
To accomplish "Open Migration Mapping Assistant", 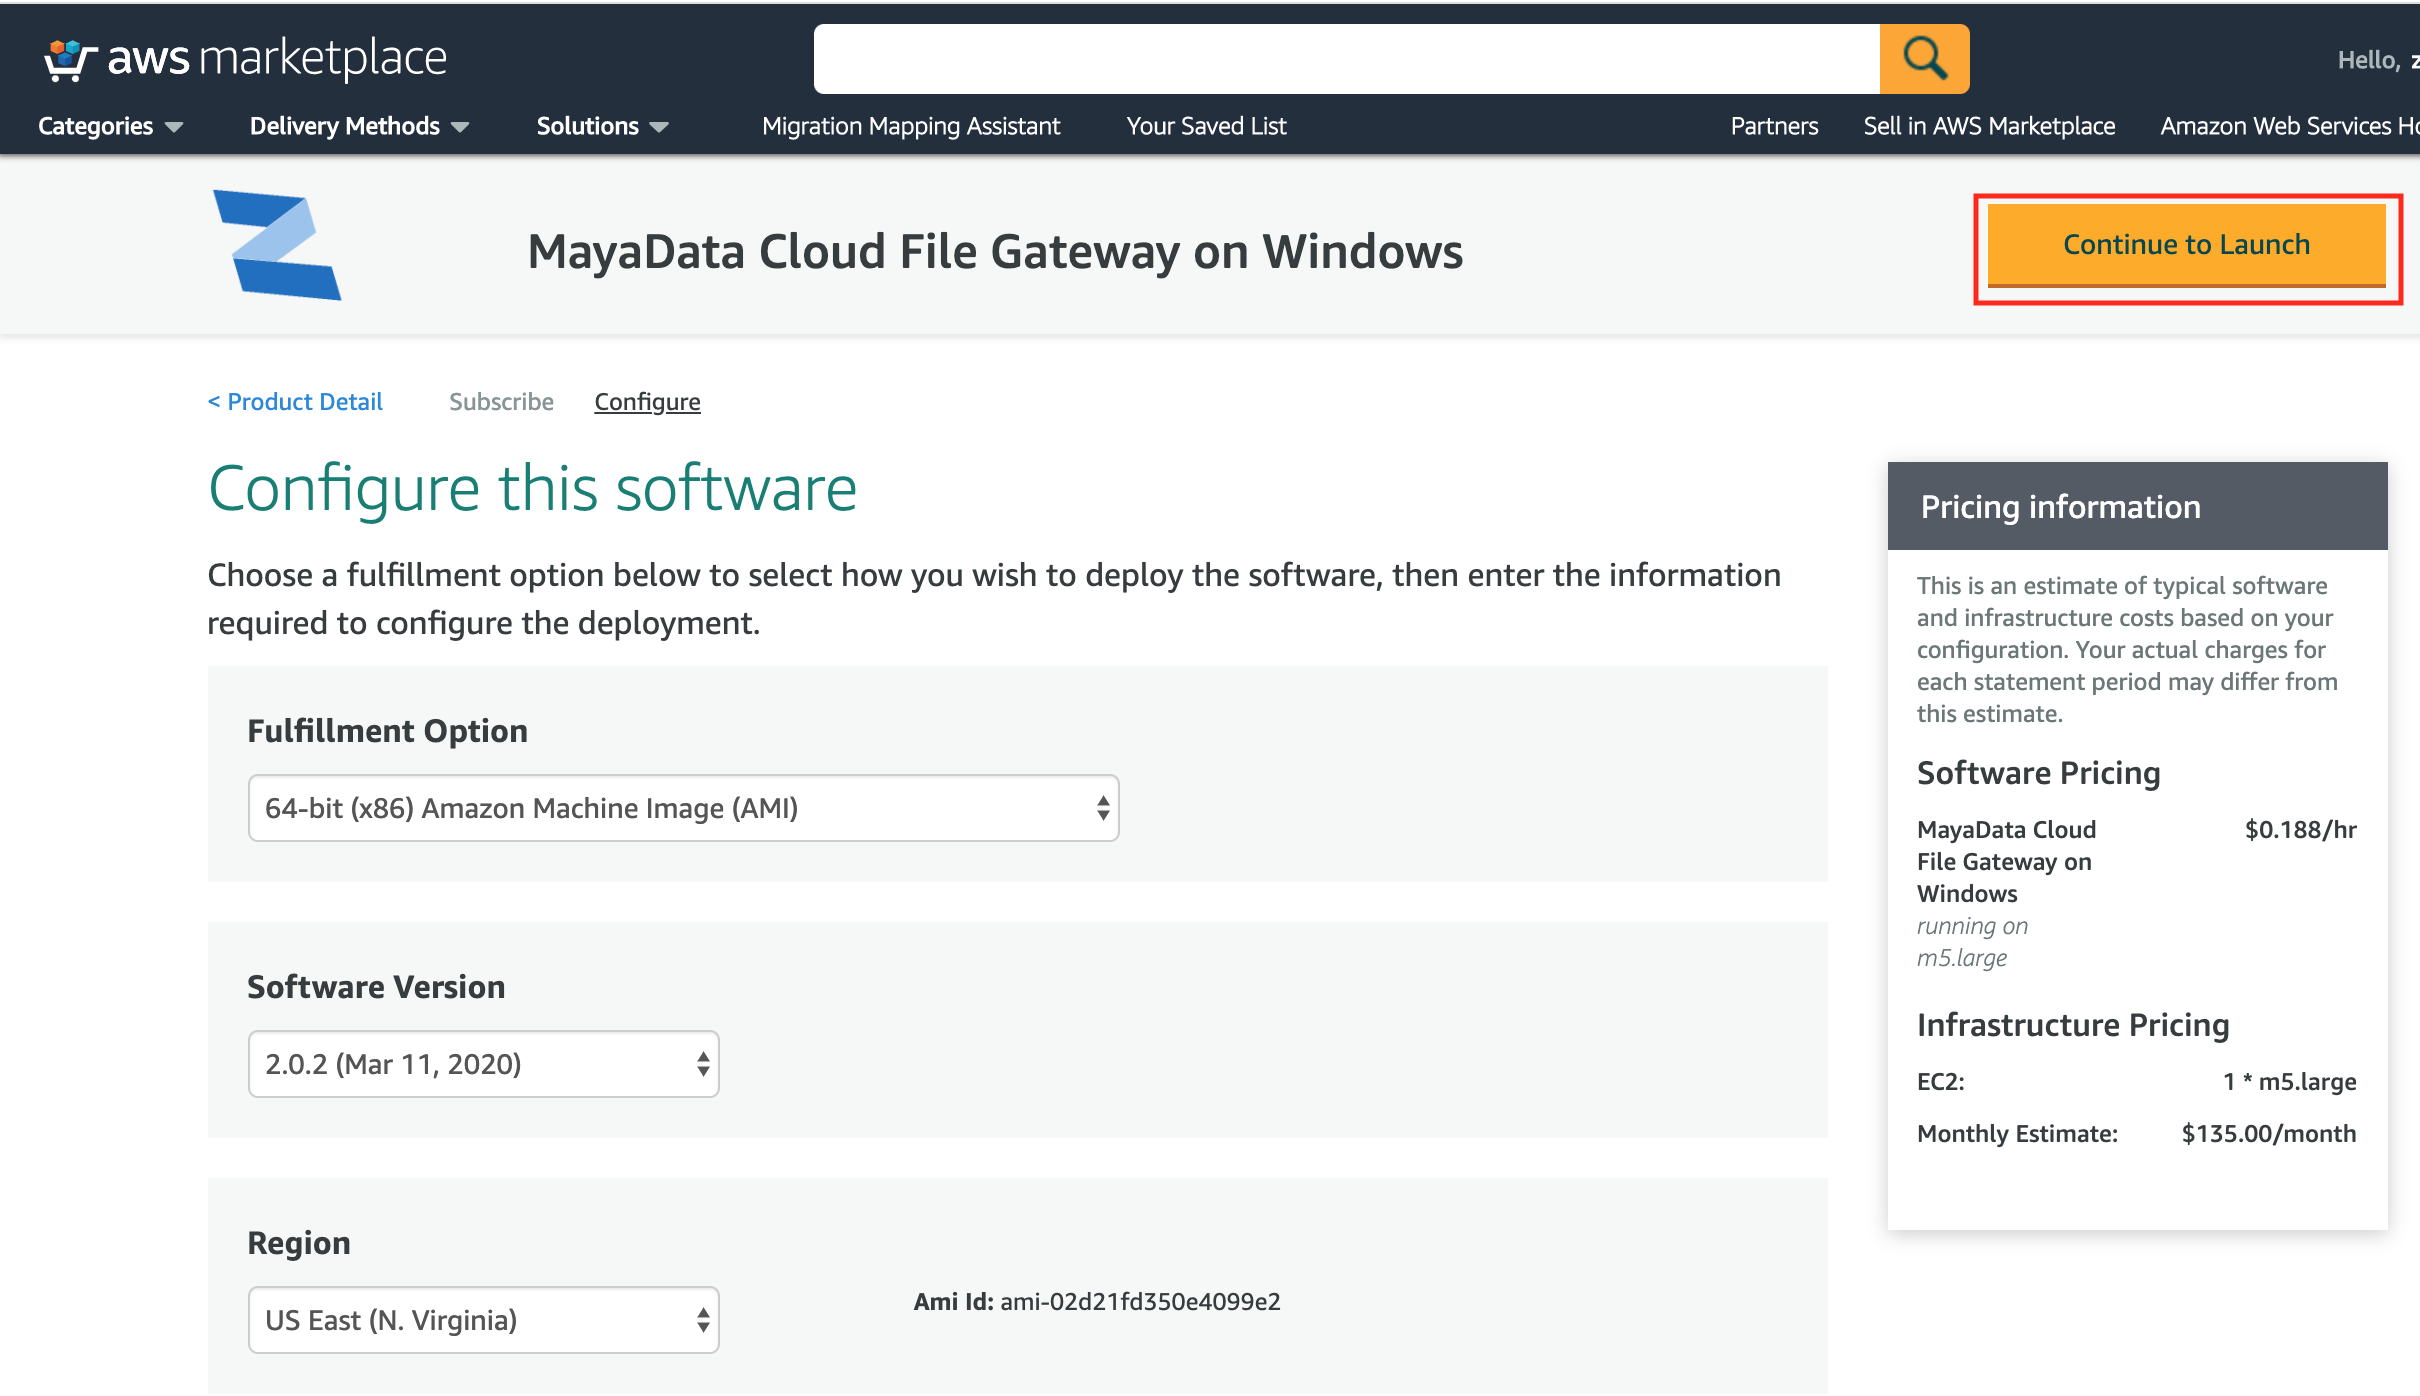I will point(910,126).
